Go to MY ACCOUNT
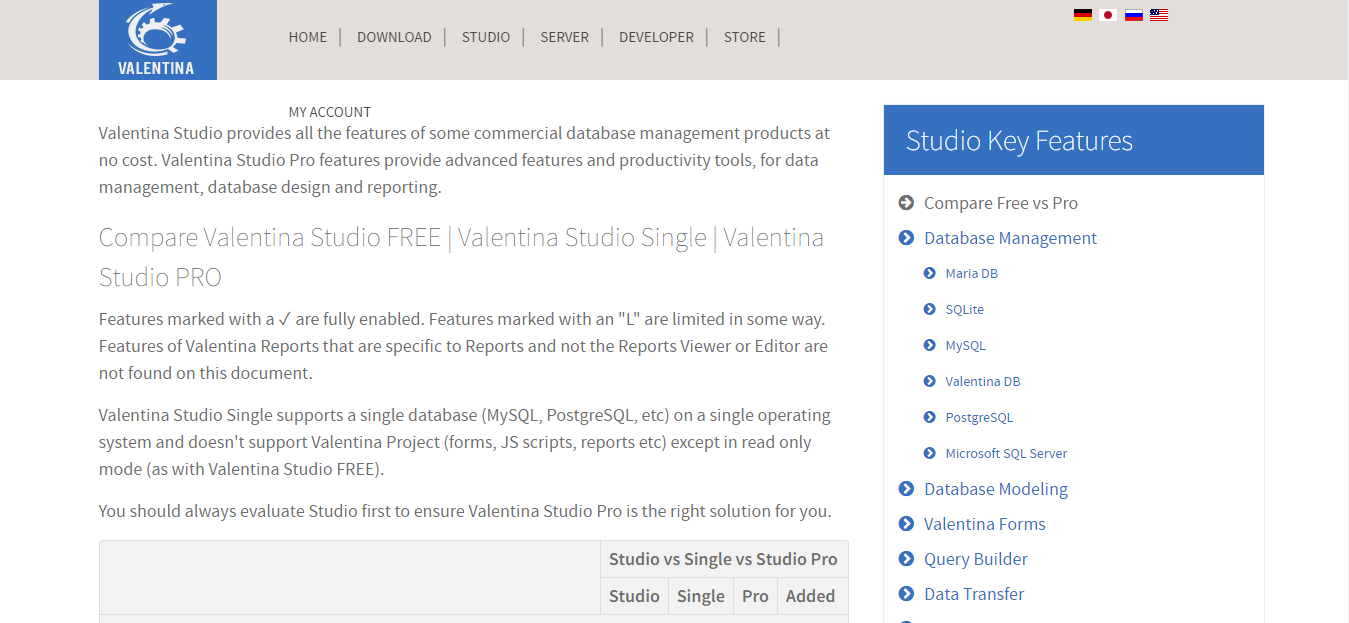The height and width of the screenshot is (623, 1349). (x=330, y=112)
